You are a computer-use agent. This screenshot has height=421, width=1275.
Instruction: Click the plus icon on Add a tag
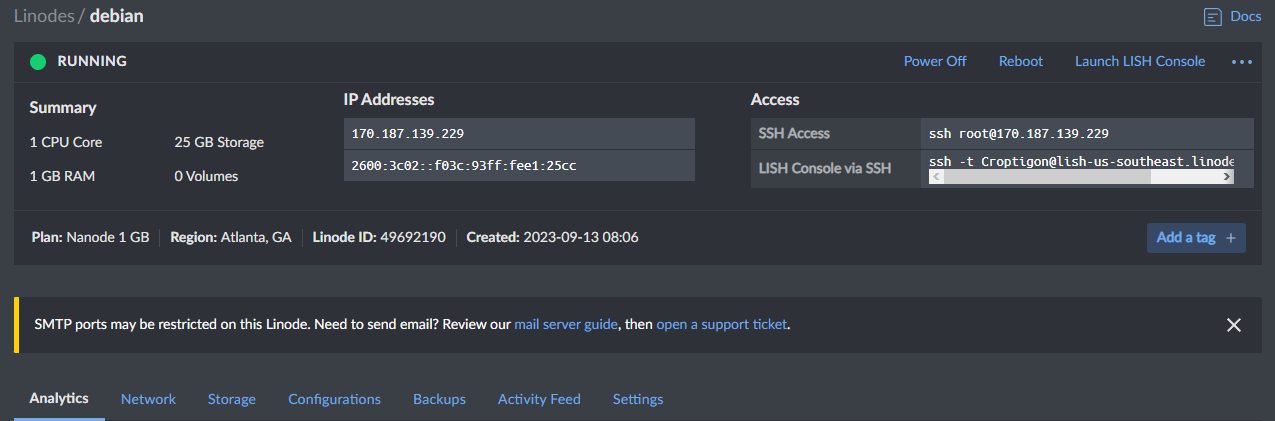pyautogui.click(x=1230, y=238)
